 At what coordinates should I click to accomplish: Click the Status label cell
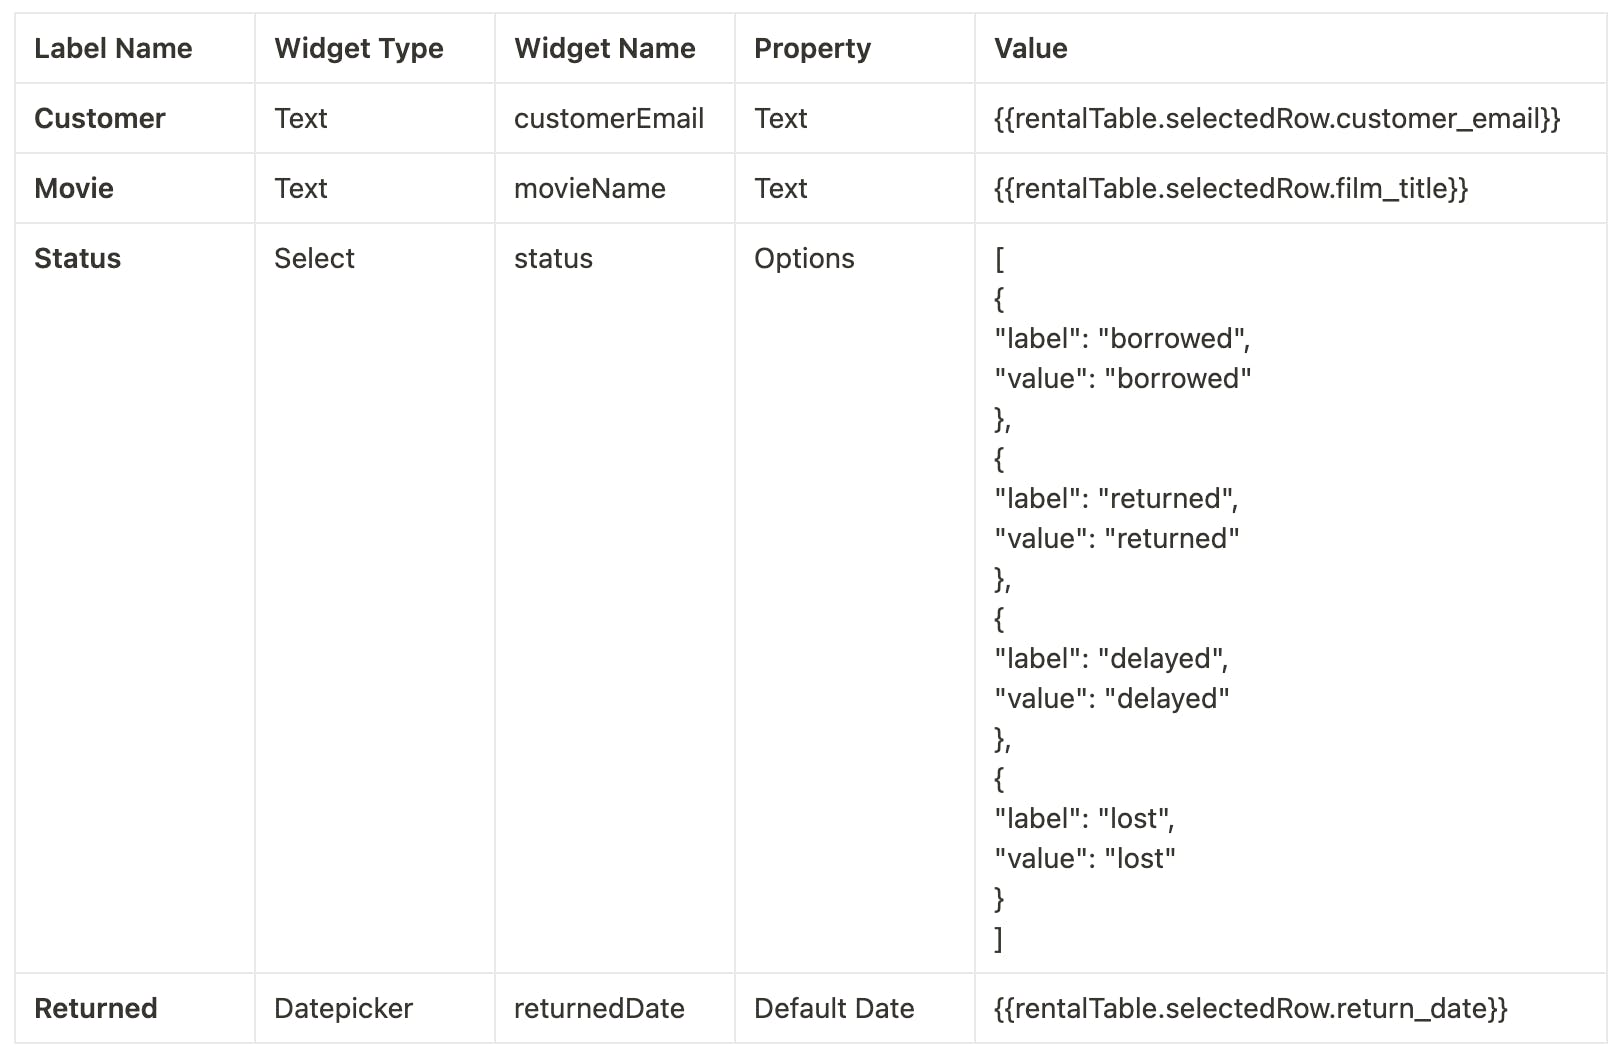click(x=77, y=258)
